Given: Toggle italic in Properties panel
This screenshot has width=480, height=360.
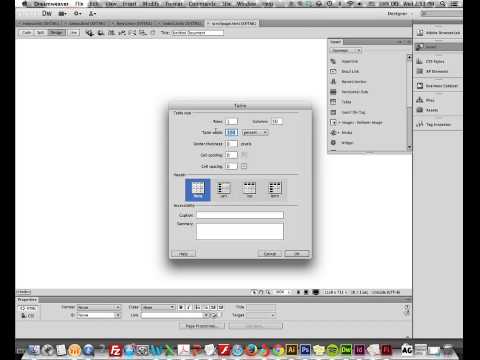Looking at the screenshot, I should (x=188, y=307).
